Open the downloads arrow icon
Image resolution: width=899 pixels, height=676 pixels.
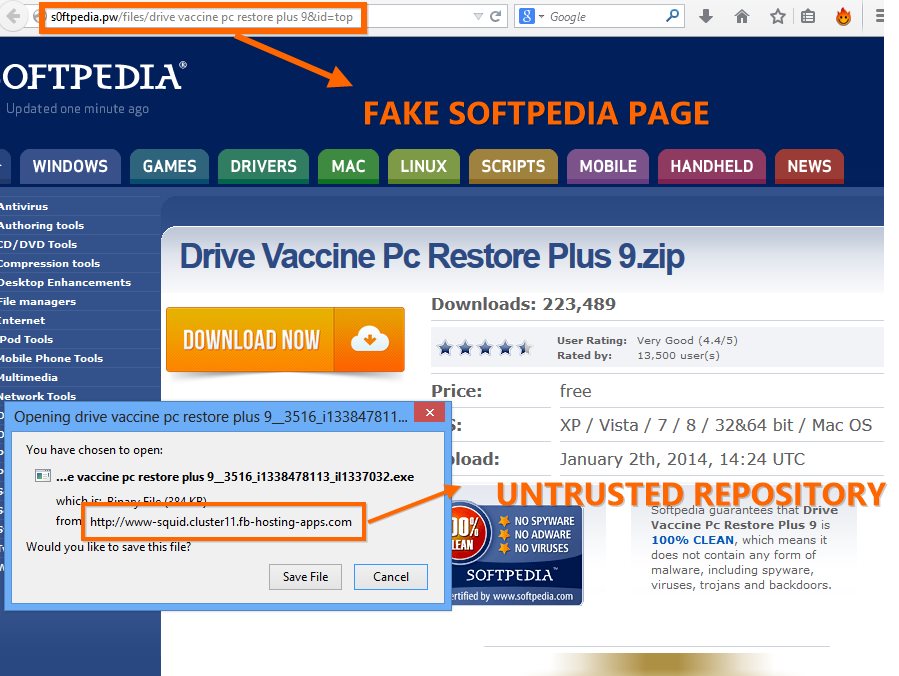coord(706,16)
